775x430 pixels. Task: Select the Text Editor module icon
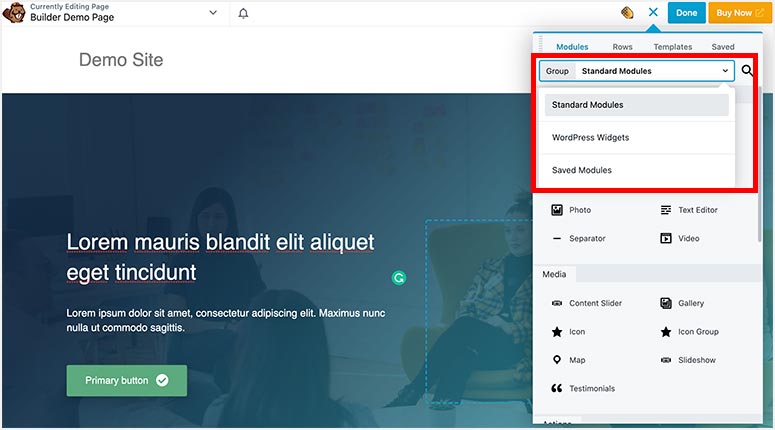click(x=666, y=210)
